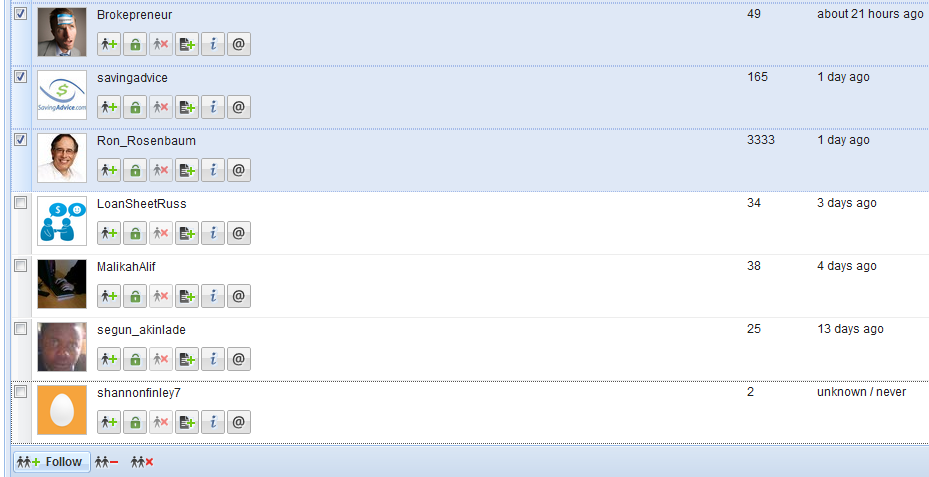Click the savingadvice profile picture
The width and height of the screenshot is (929, 477).
pyautogui.click(x=62, y=95)
